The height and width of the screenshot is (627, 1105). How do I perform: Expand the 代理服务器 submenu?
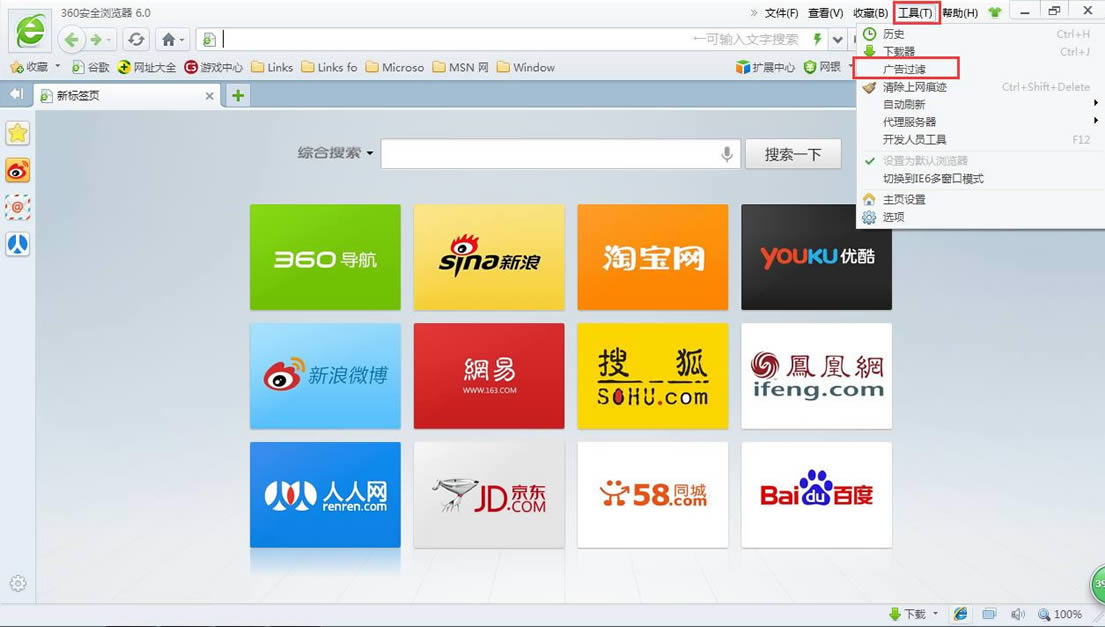click(x=980, y=121)
